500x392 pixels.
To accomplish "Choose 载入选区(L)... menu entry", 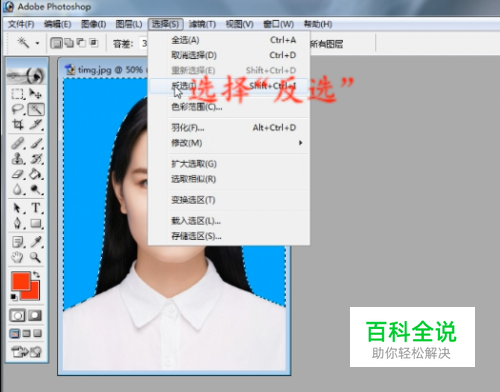I will 229,221.
